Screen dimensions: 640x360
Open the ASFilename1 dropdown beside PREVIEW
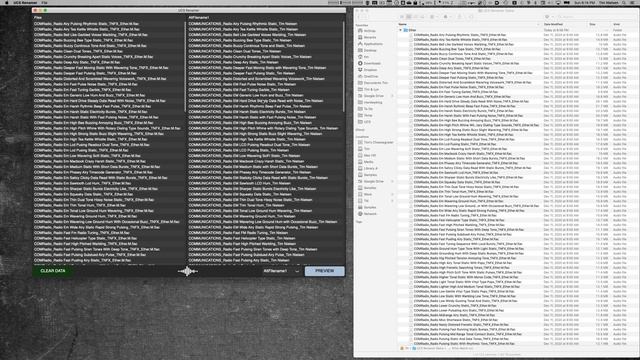click(x=281, y=271)
